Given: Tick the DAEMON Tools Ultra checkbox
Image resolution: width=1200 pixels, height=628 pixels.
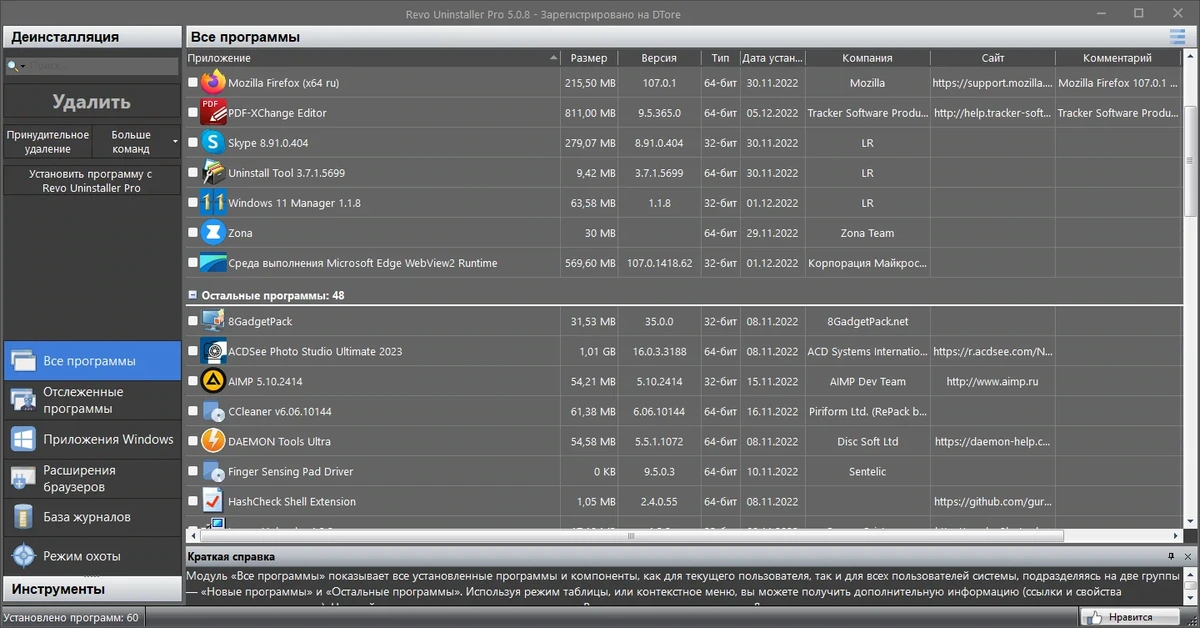Looking at the screenshot, I should (193, 441).
